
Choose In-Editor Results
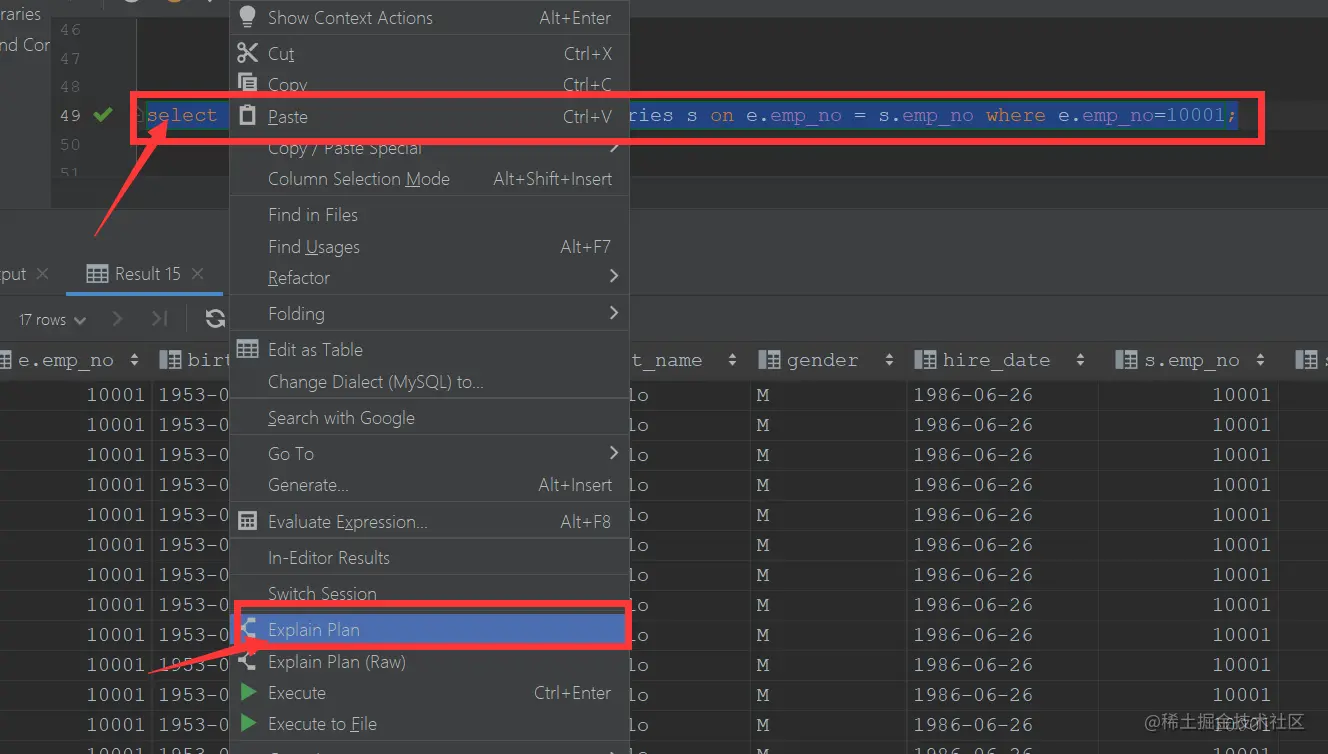429,557
